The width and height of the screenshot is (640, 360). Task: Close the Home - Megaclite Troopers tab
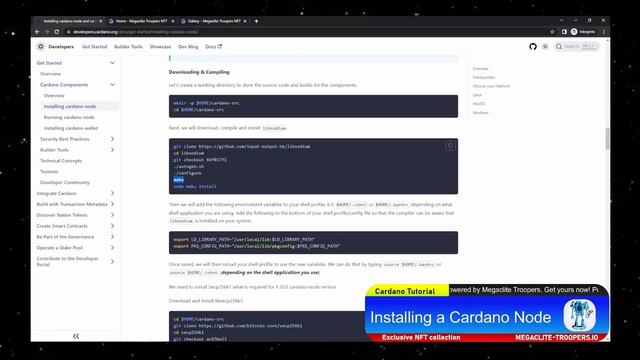tap(173, 21)
